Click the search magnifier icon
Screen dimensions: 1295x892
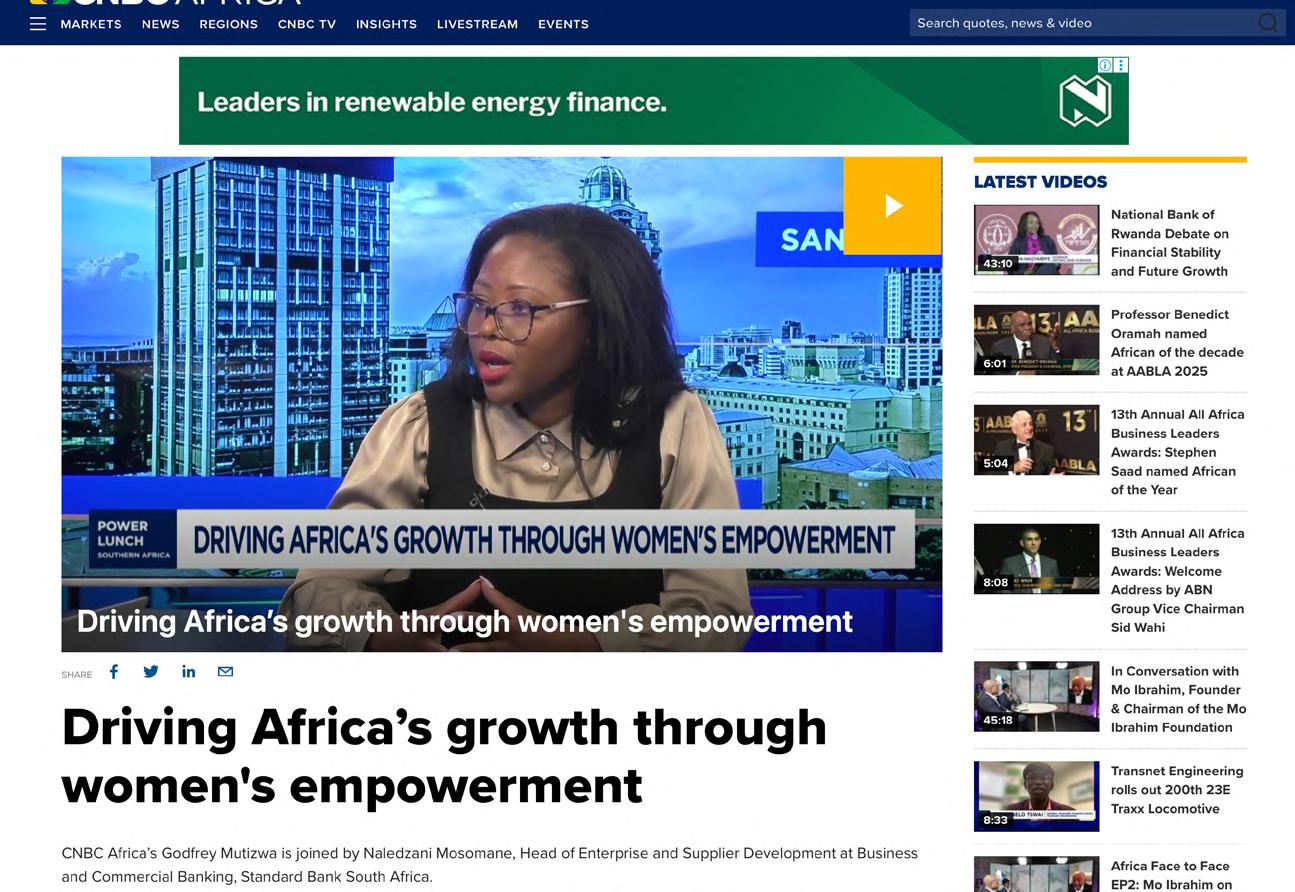(1268, 23)
